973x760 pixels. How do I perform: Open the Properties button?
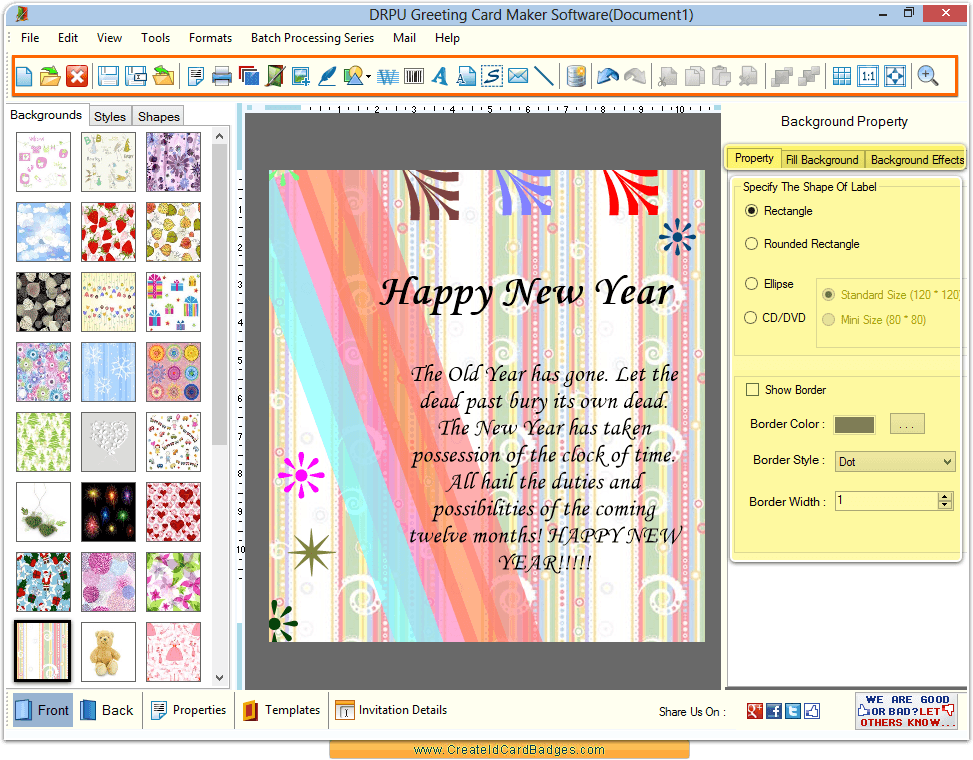(189, 710)
